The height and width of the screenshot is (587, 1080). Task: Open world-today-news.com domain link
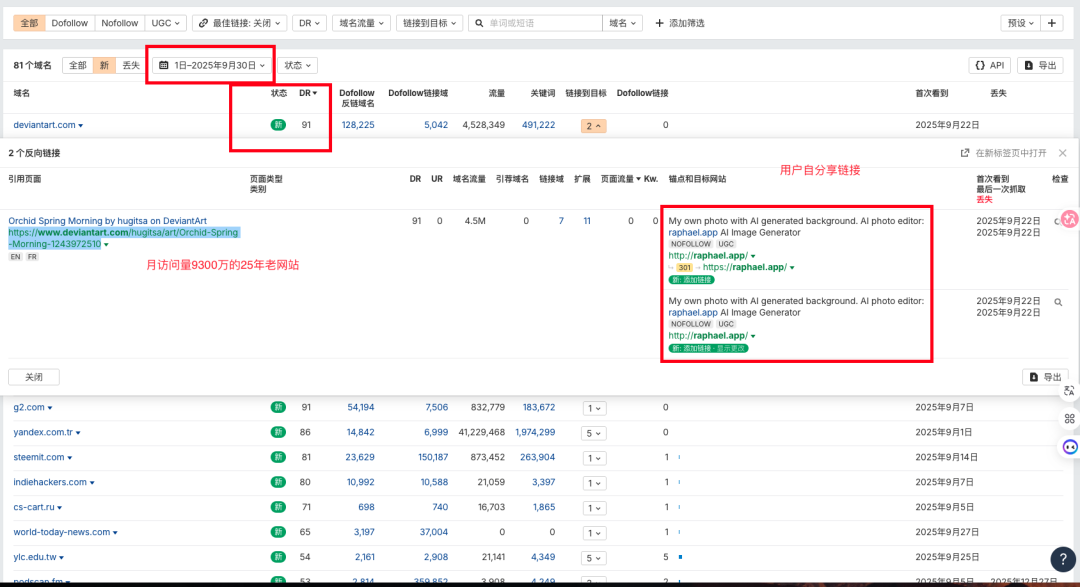tap(61, 532)
